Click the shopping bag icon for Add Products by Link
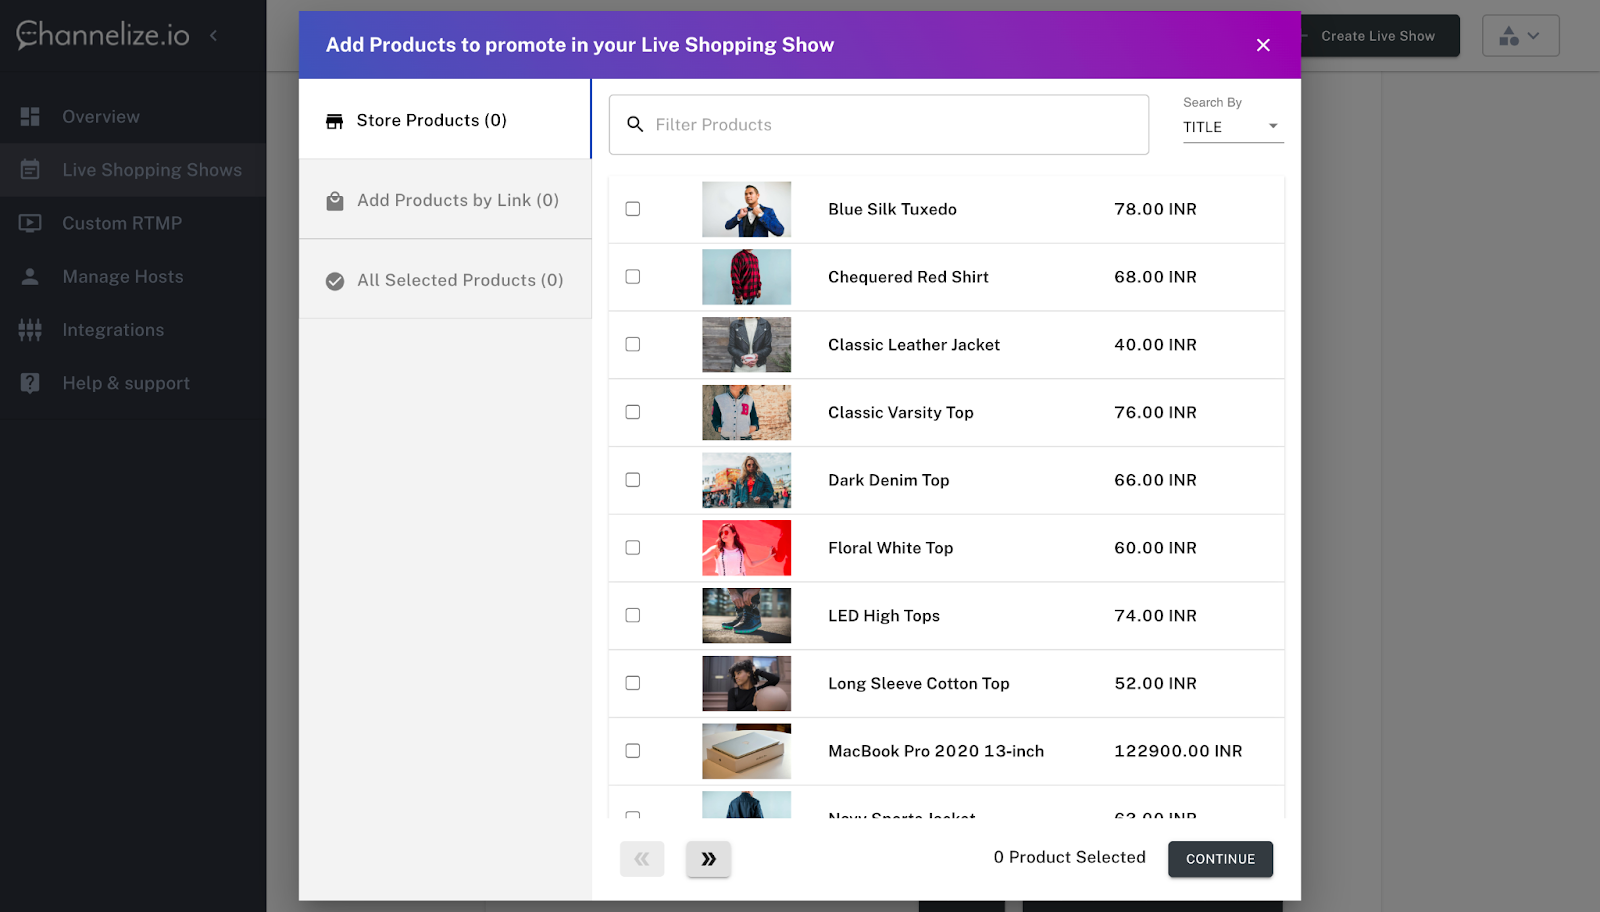This screenshot has height=912, width=1600. pyautogui.click(x=335, y=201)
